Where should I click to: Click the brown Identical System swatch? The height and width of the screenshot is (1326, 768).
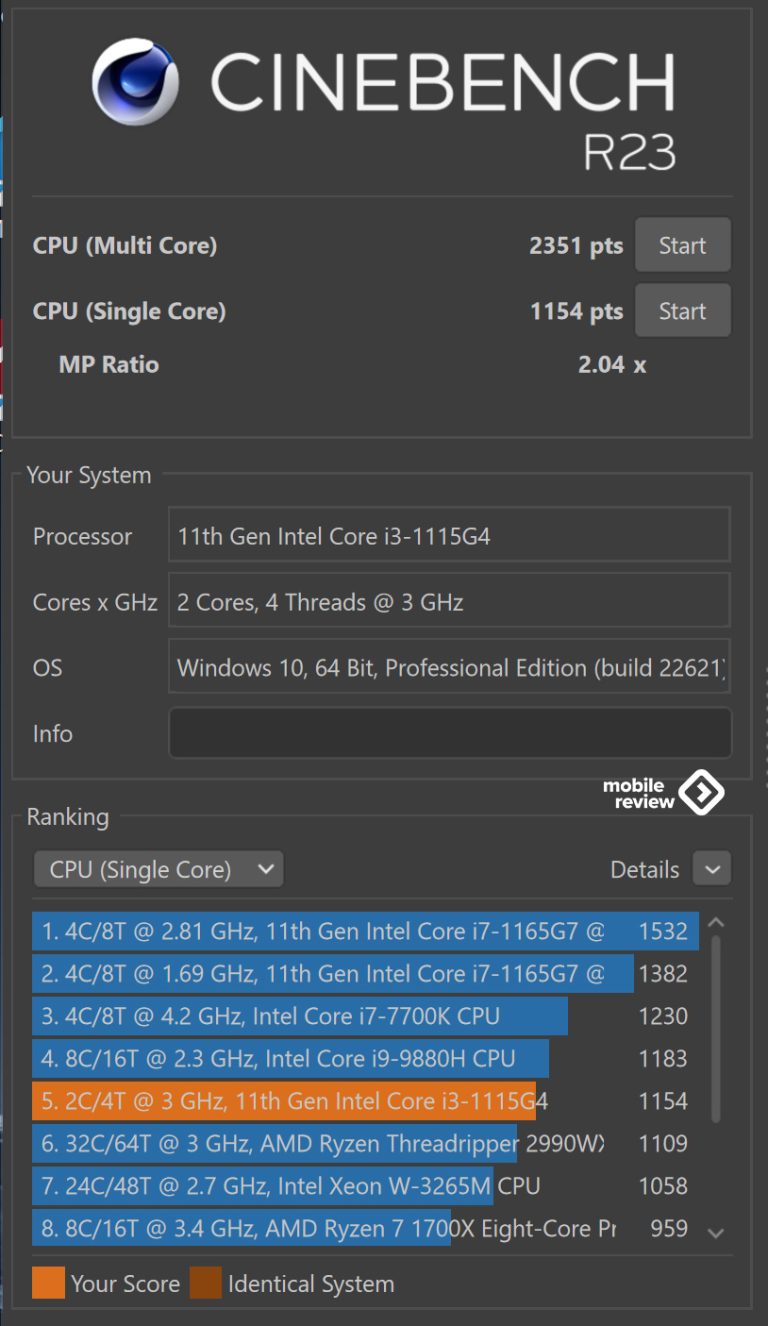coord(205,1283)
